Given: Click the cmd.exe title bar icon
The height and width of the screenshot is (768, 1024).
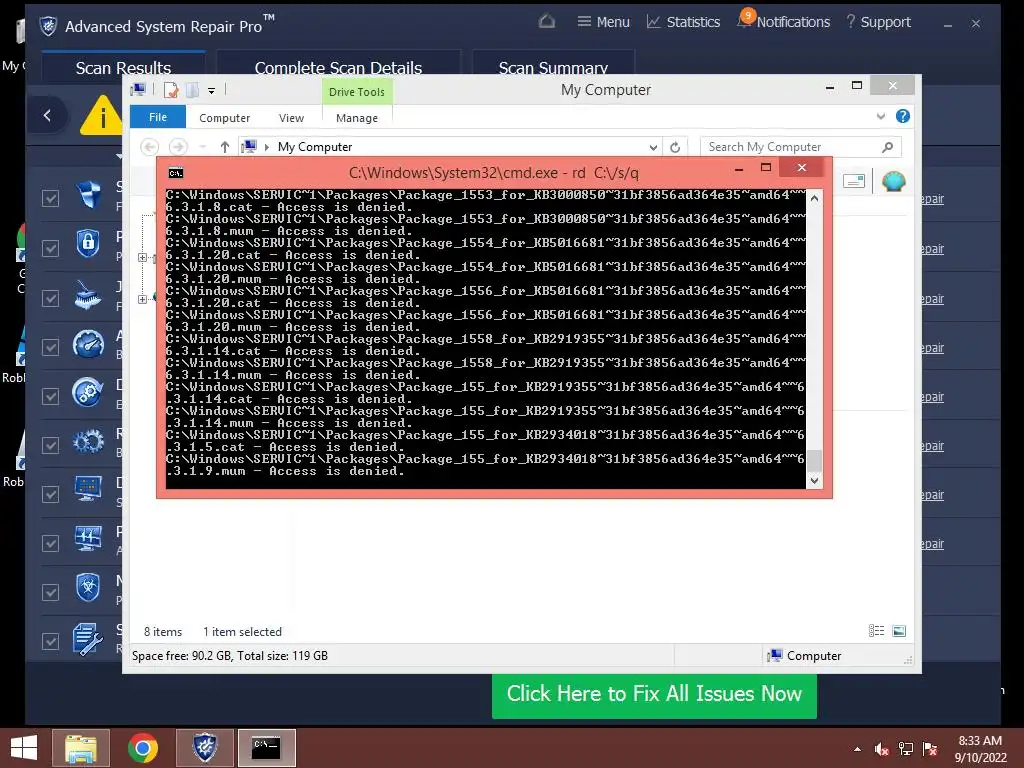Looking at the screenshot, I should click(x=176, y=173).
